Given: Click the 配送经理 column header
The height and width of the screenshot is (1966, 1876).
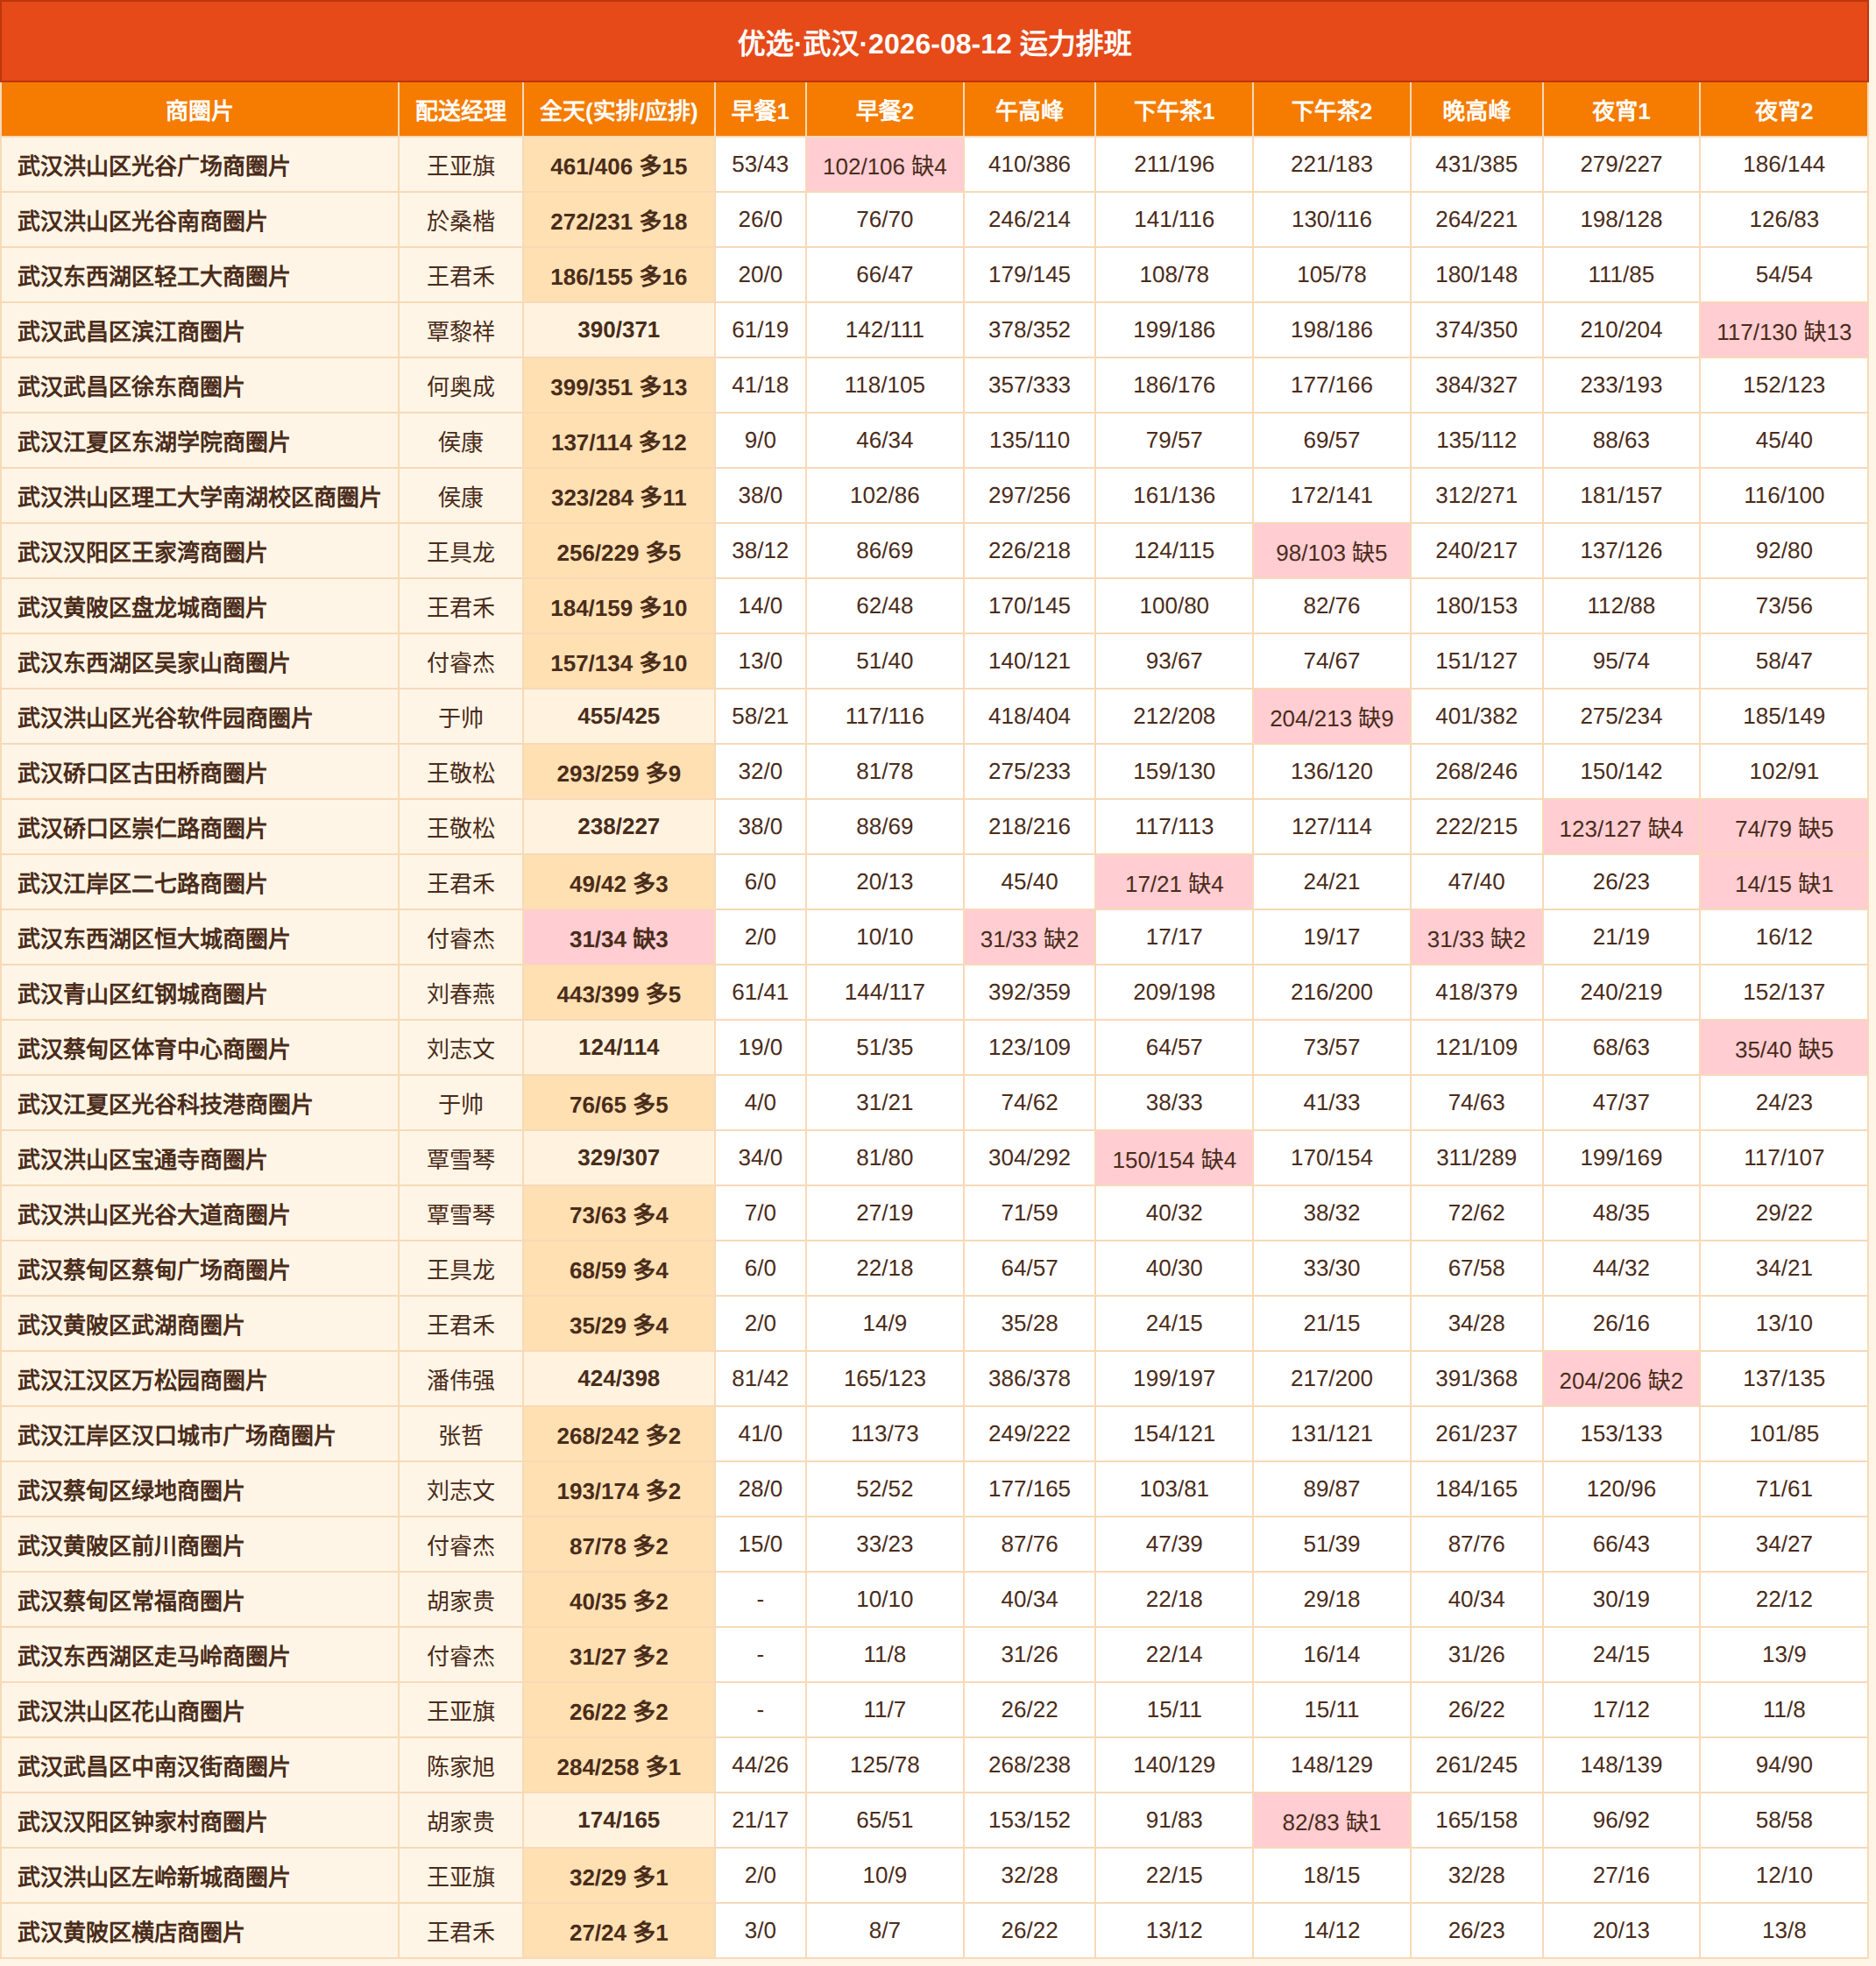Looking at the screenshot, I should 460,110.
